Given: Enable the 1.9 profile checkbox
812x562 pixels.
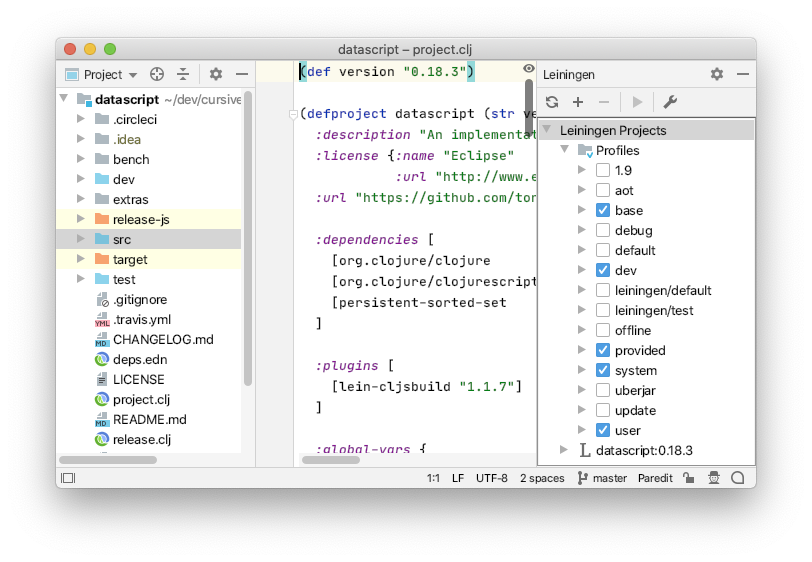Looking at the screenshot, I should 603,170.
